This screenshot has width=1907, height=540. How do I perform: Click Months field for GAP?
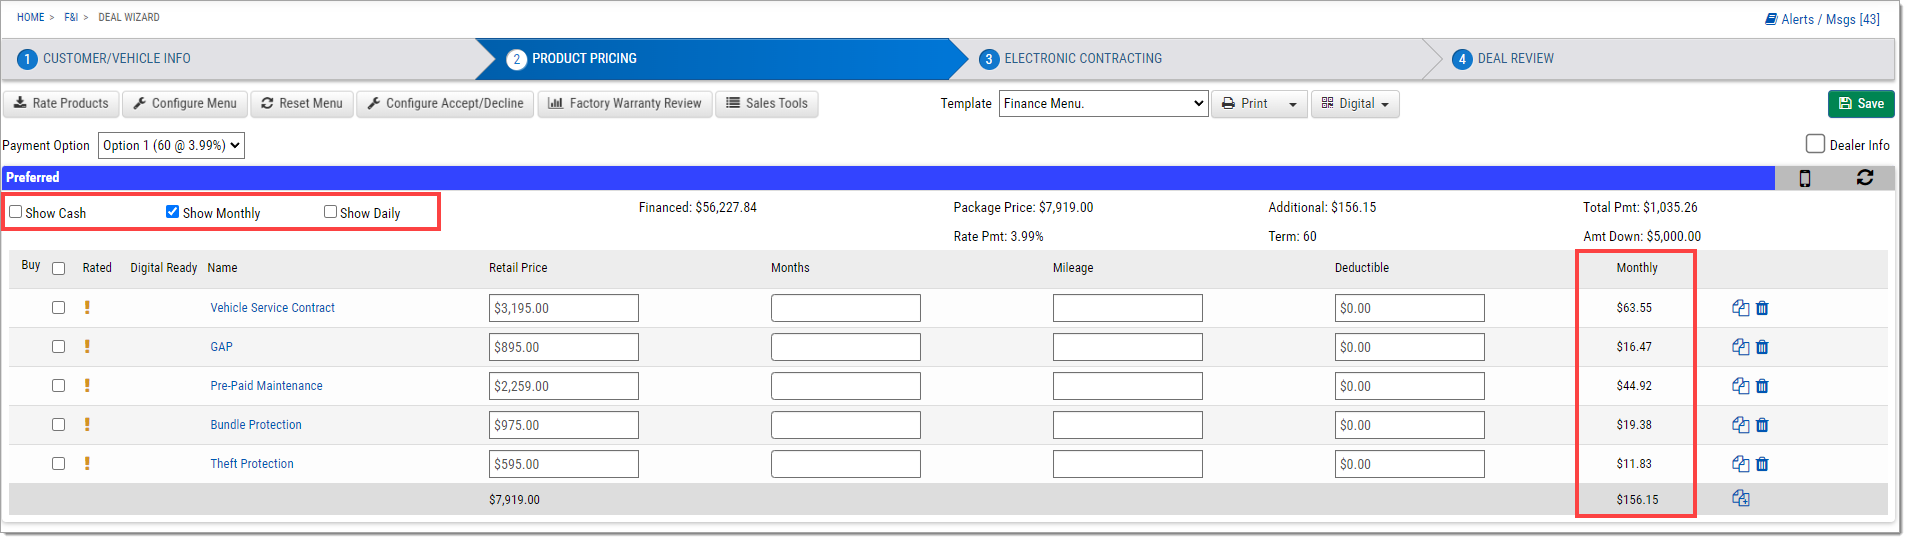coord(846,347)
